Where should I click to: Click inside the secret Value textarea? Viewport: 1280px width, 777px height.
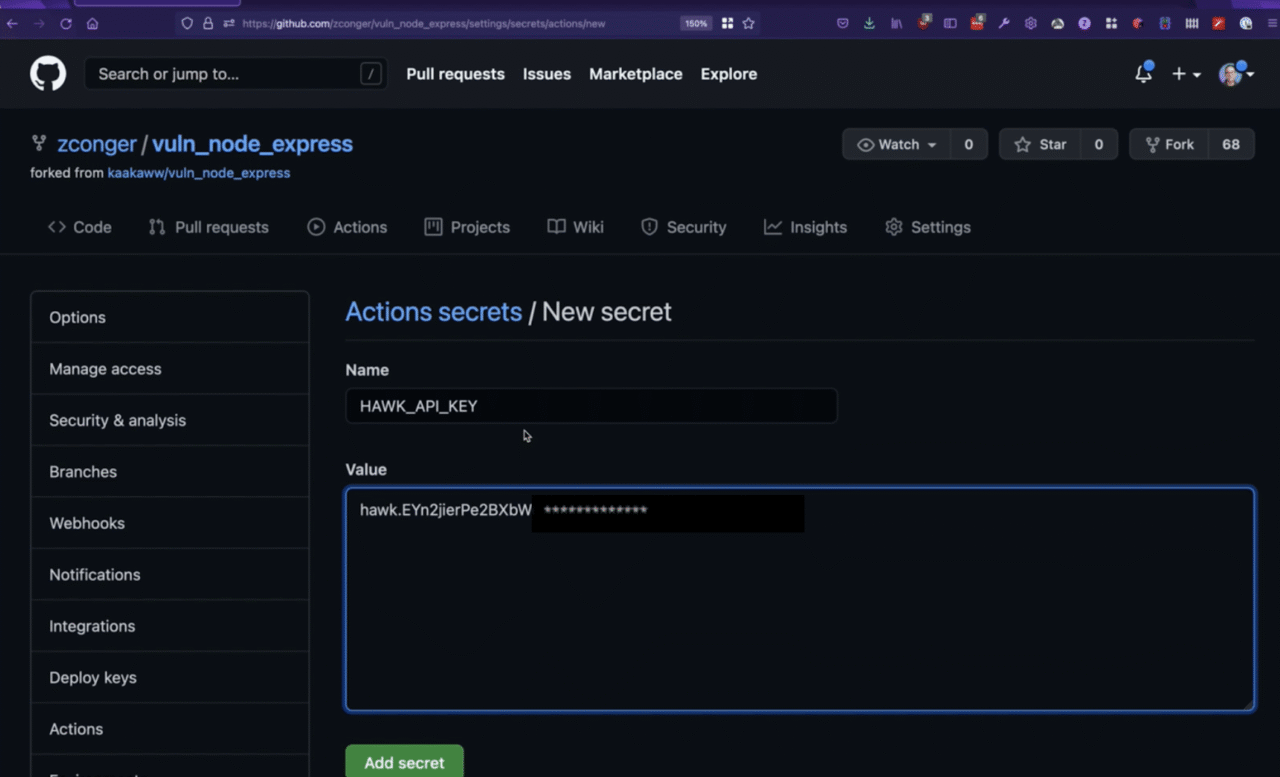(x=800, y=599)
